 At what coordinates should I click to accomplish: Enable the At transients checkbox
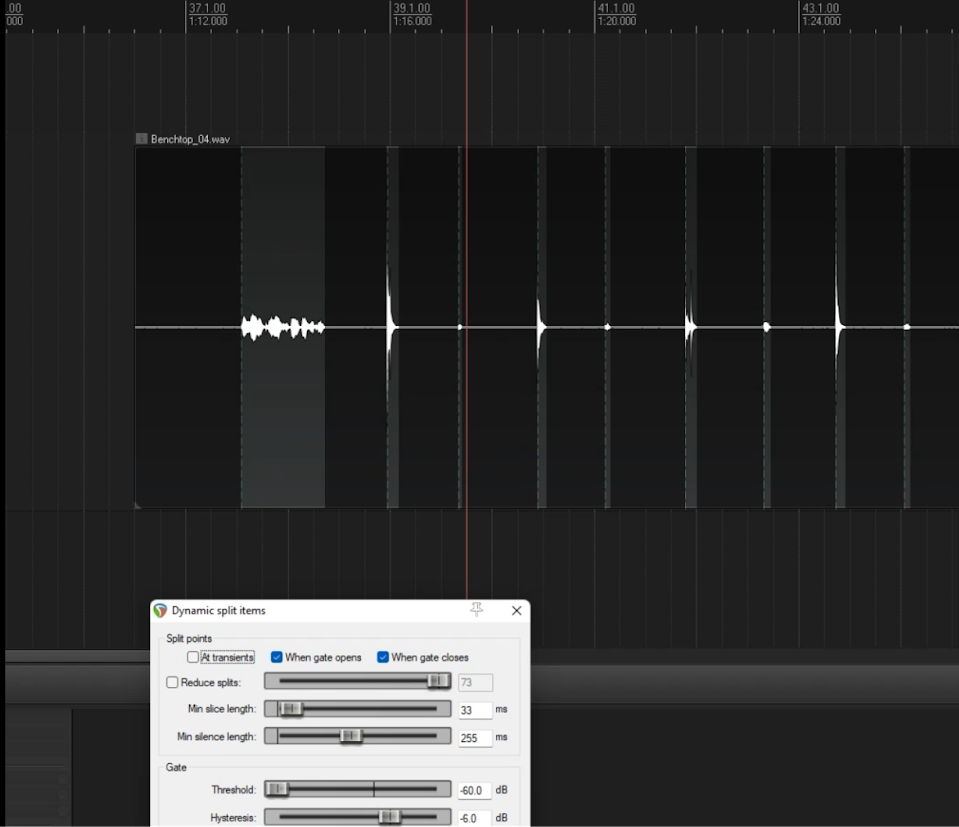pyautogui.click(x=193, y=657)
